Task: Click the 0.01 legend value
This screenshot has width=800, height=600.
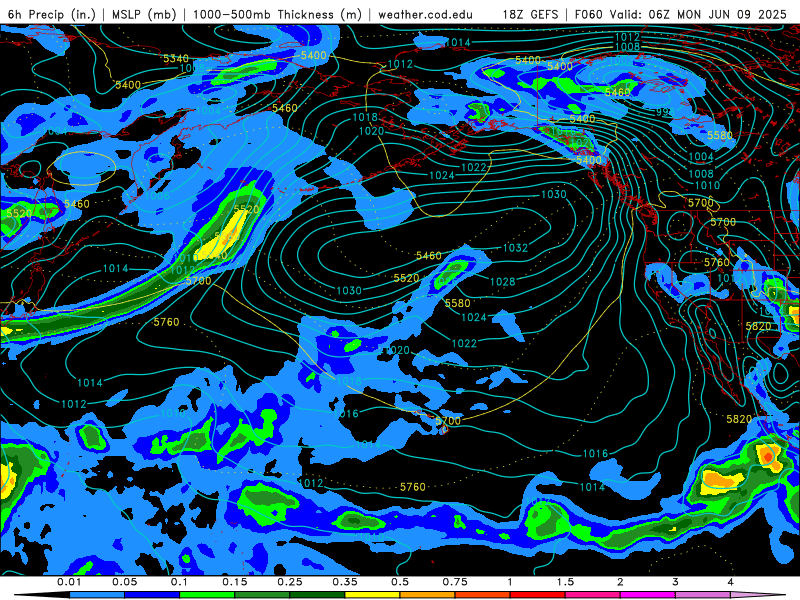Action: (69, 582)
